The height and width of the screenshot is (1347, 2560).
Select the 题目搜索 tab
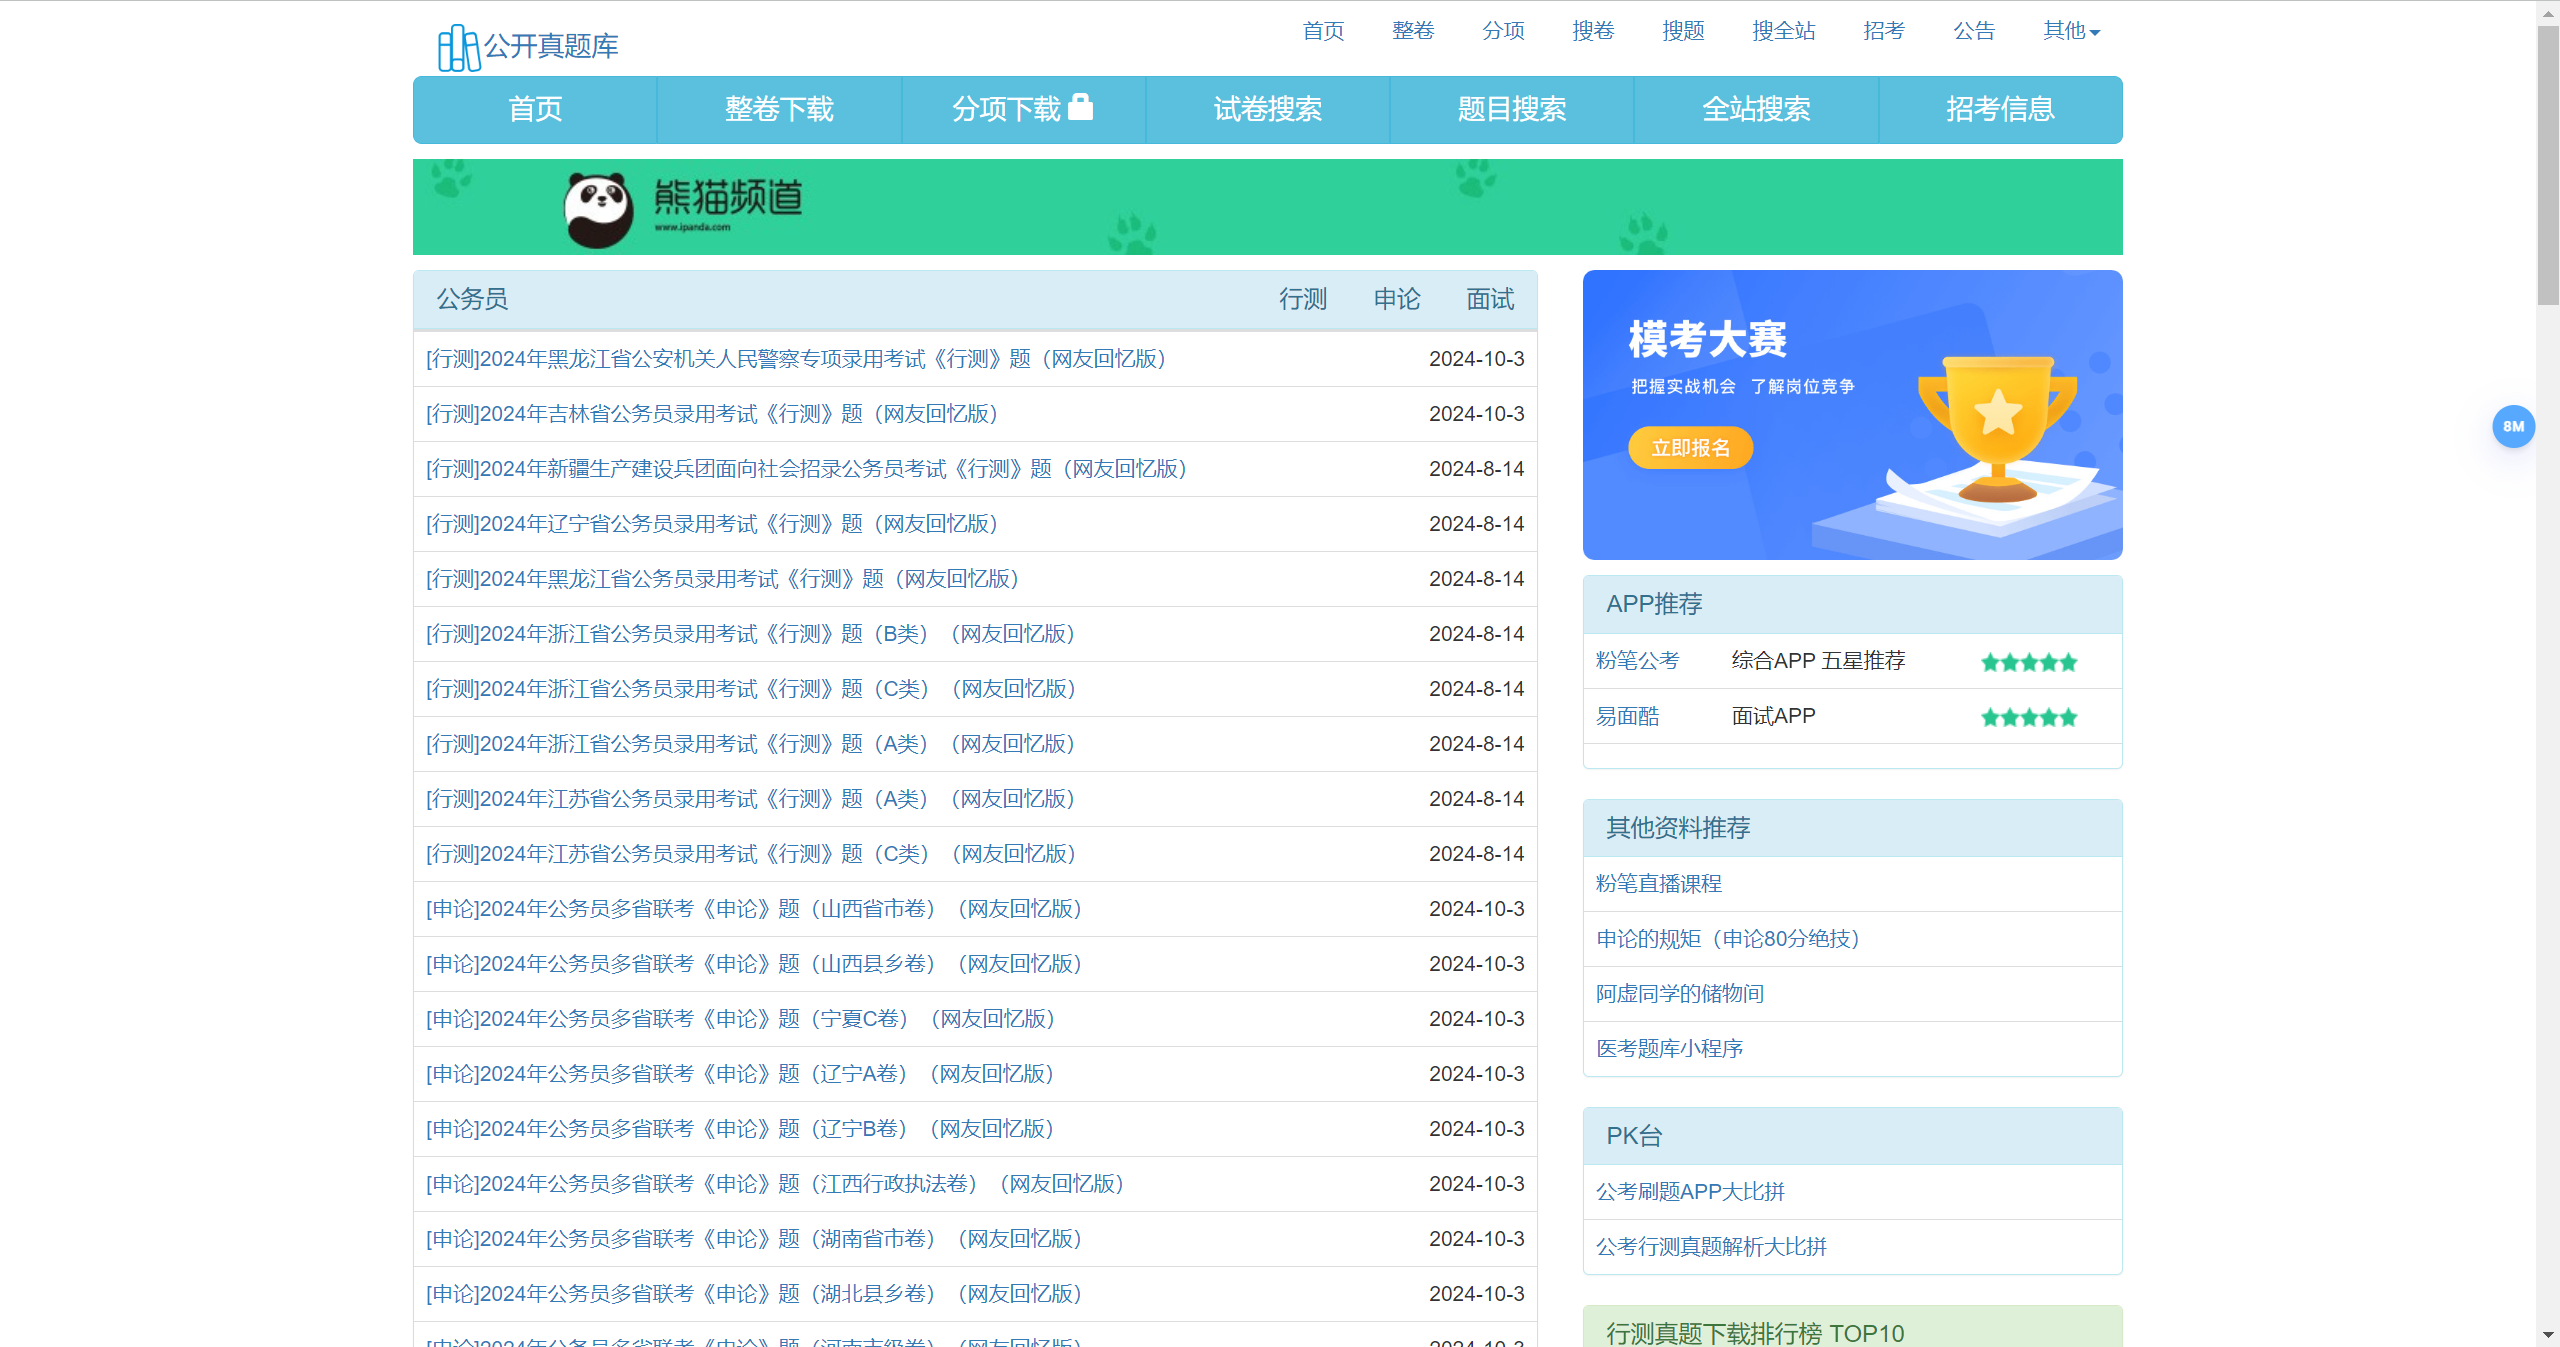point(1511,109)
